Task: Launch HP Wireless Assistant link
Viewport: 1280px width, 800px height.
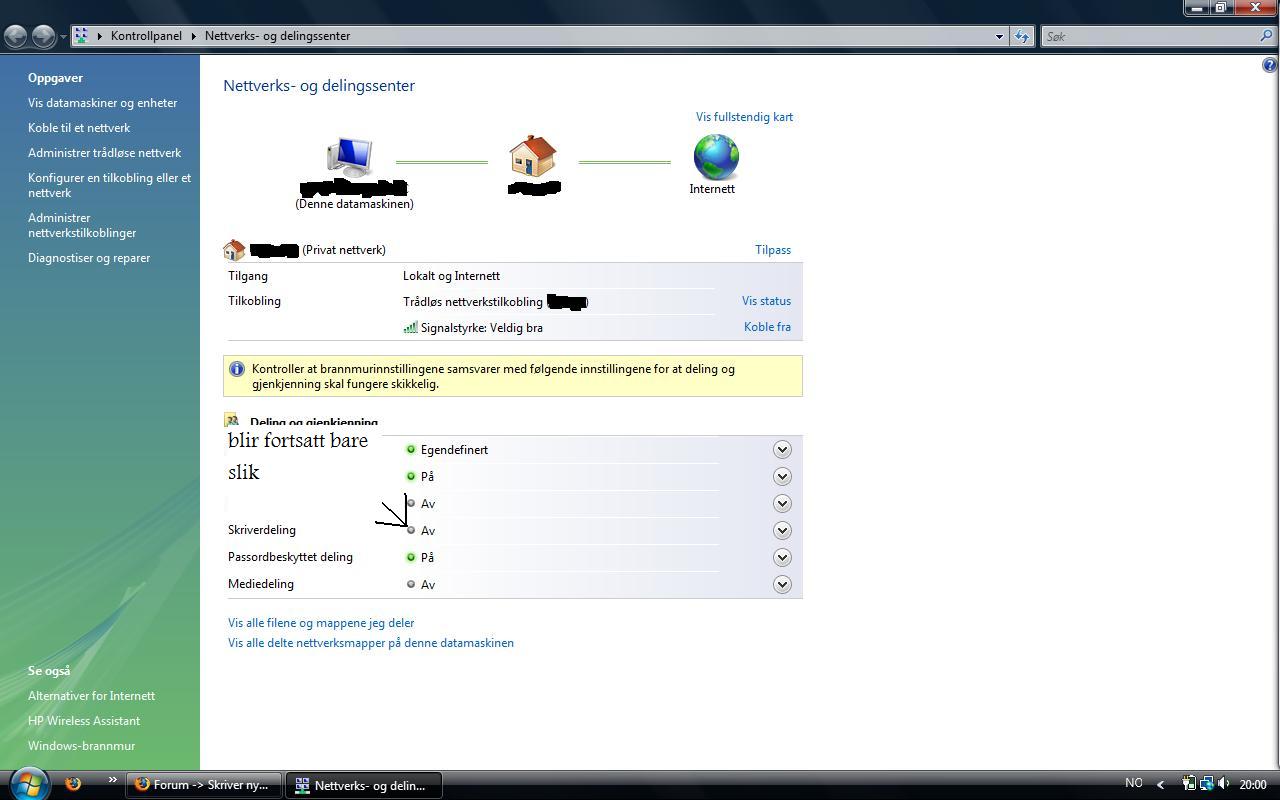Action: coord(84,721)
